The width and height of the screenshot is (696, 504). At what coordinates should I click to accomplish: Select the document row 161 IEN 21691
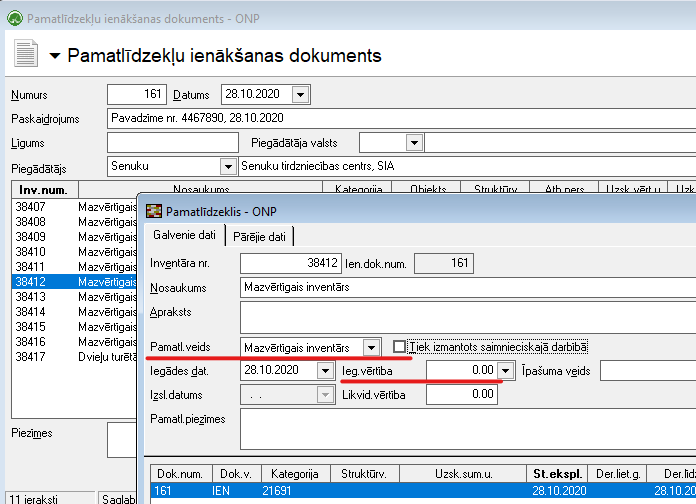point(423,491)
